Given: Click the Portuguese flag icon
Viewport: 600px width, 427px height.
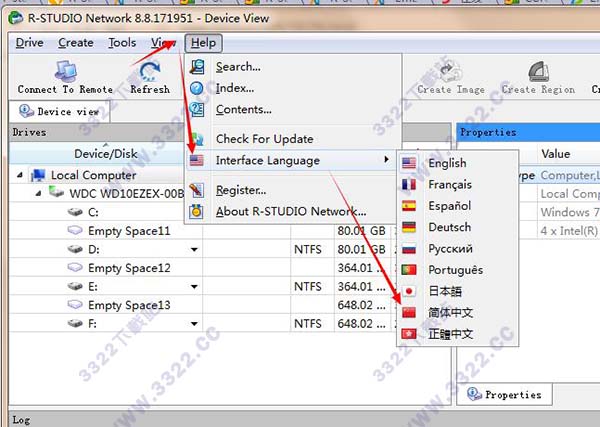Looking at the screenshot, I should point(409,270).
